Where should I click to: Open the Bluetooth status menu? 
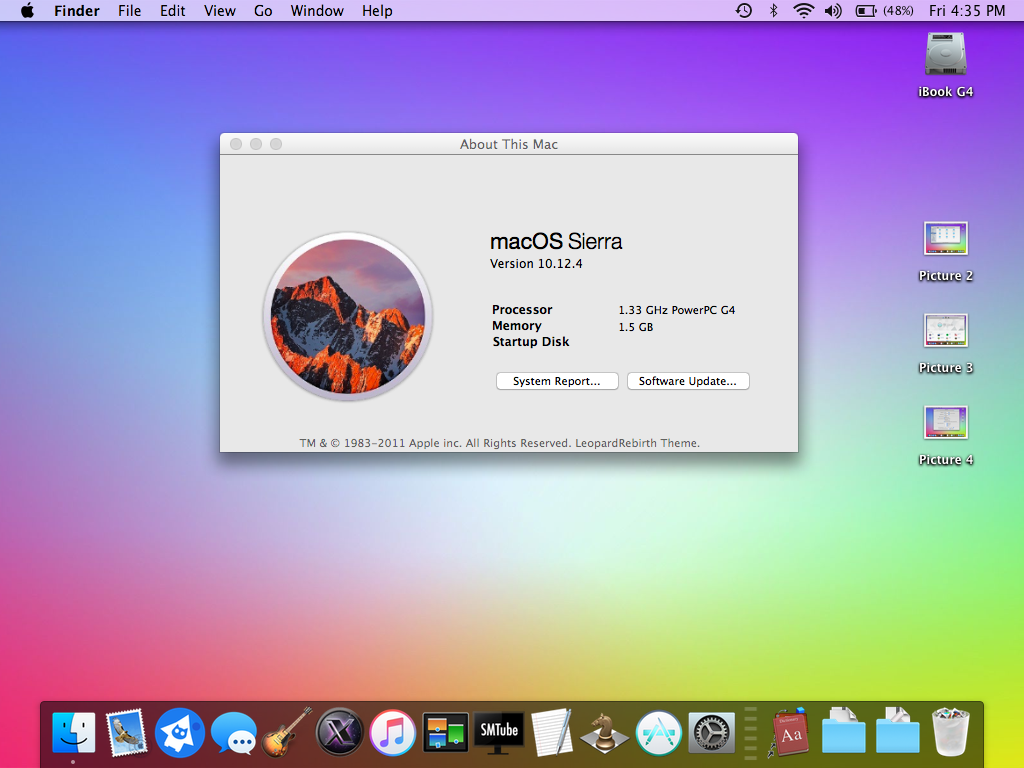click(774, 10)
